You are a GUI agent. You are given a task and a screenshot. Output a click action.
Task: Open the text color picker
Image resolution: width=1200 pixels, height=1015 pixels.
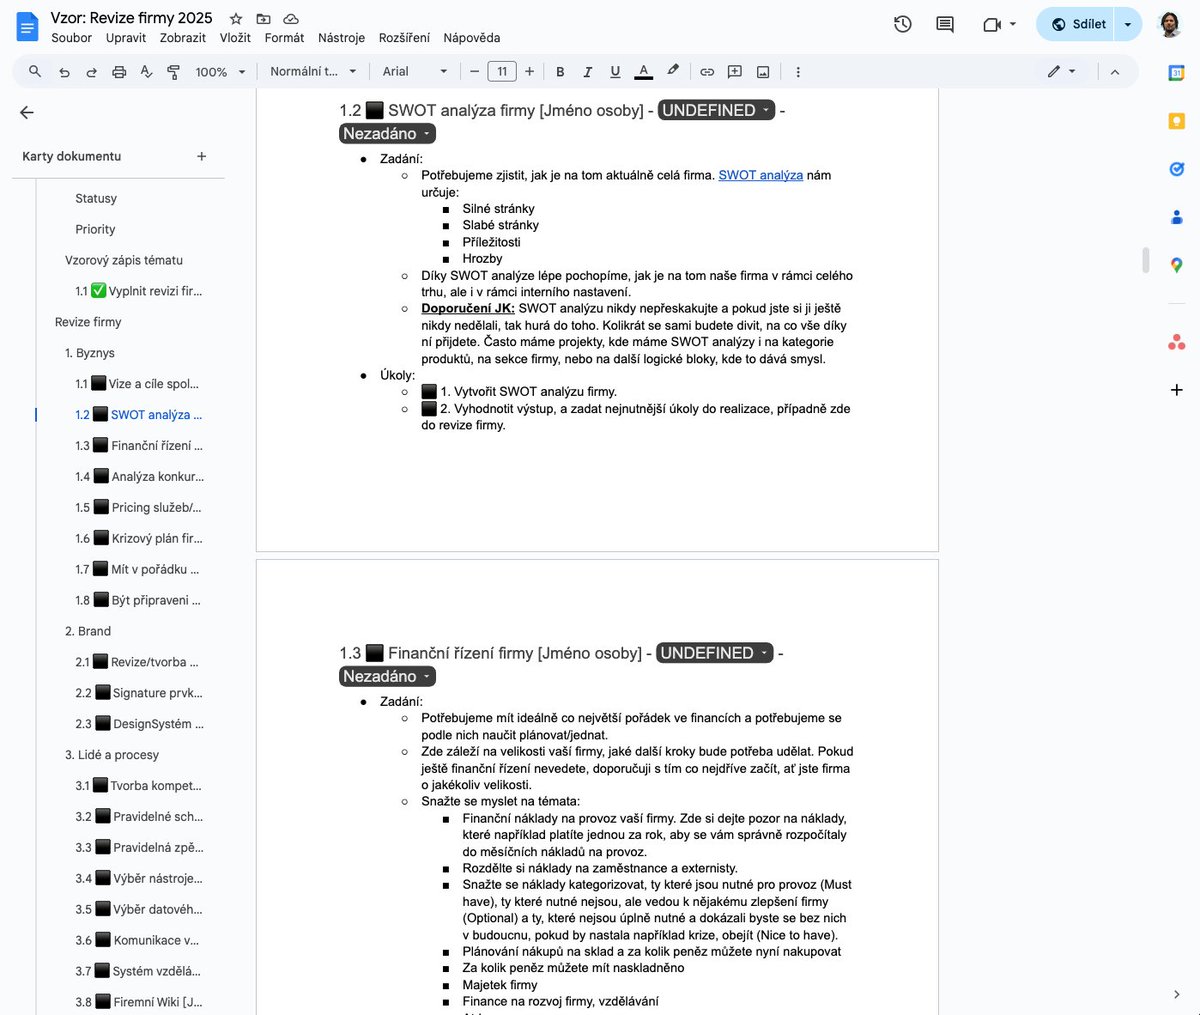(x=643, y=71)
